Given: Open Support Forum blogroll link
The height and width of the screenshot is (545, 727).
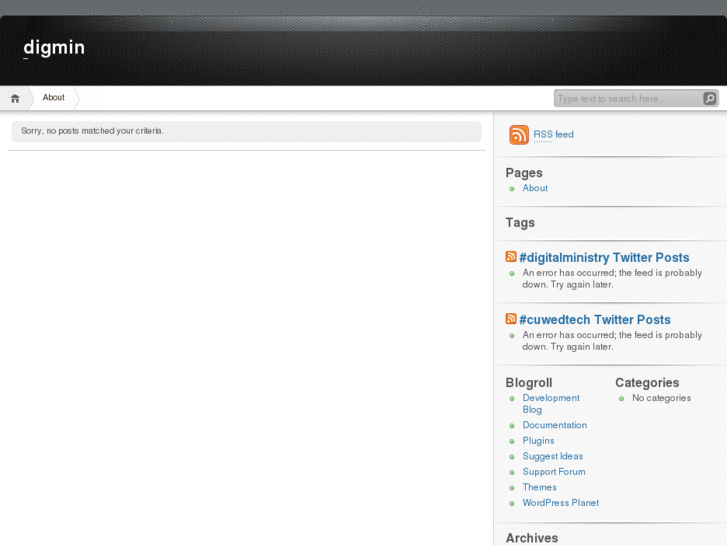Looking at the screenshot, I should (x=554, y=472).
